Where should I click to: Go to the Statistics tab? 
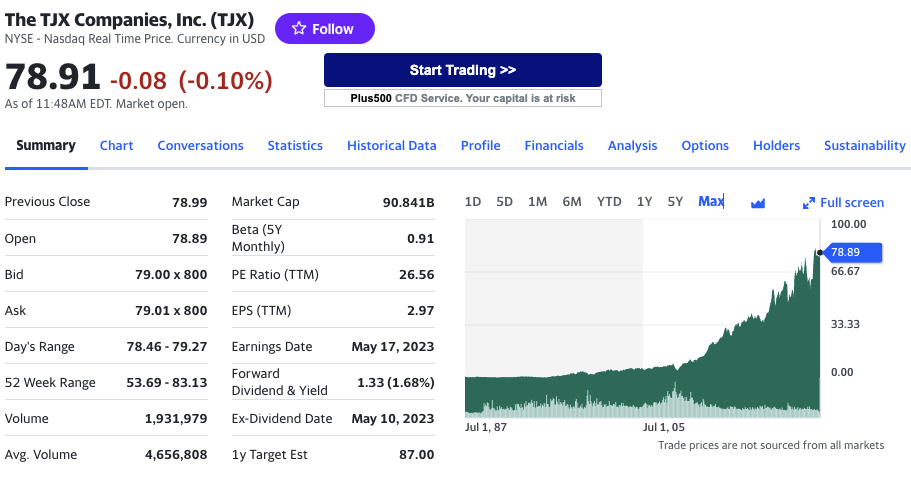(x=295, y=145)
